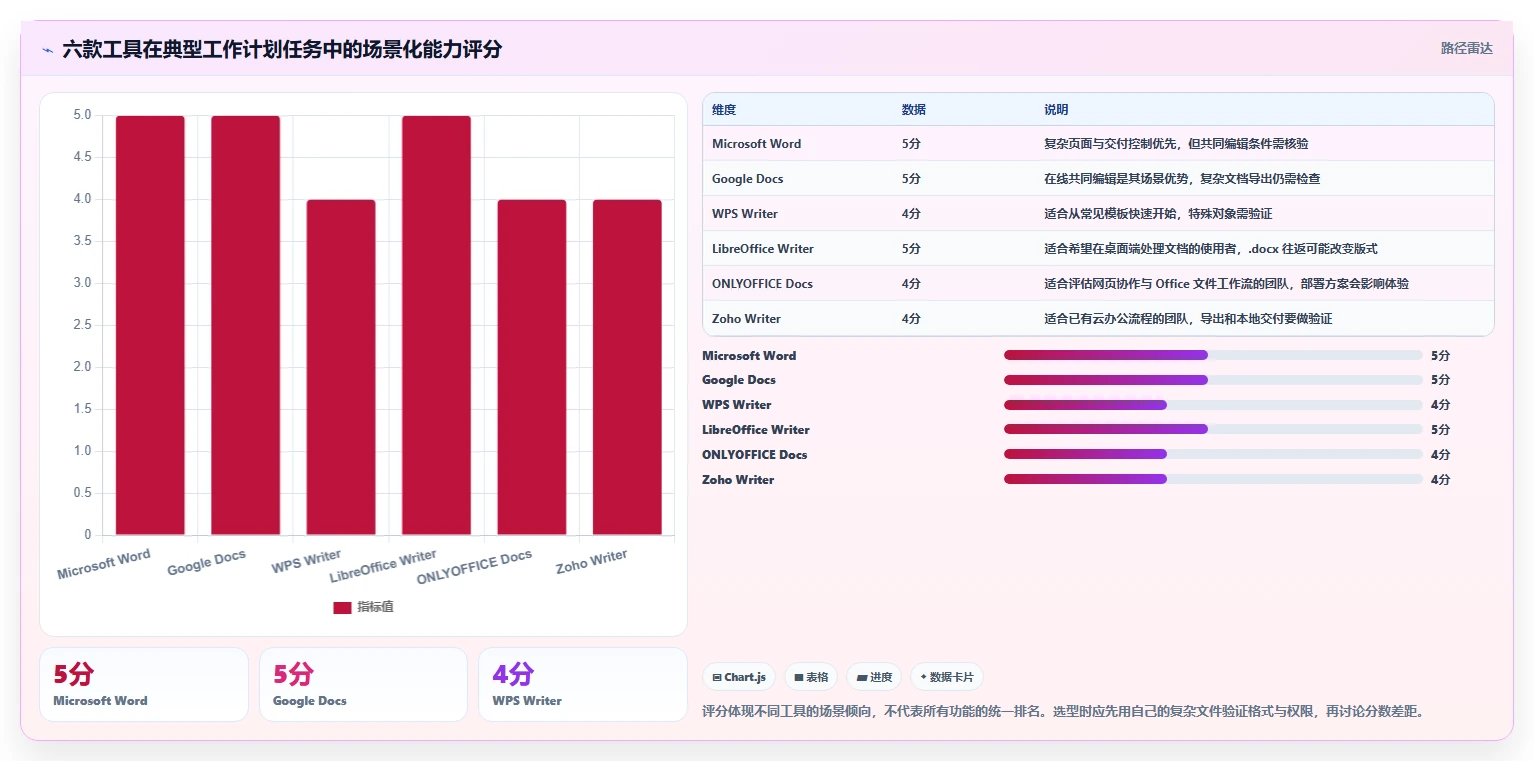Click the LibreOffice Writer bar in the chart
The height and width of the screenshot is (761, 1534).
[x=436, y=325]
